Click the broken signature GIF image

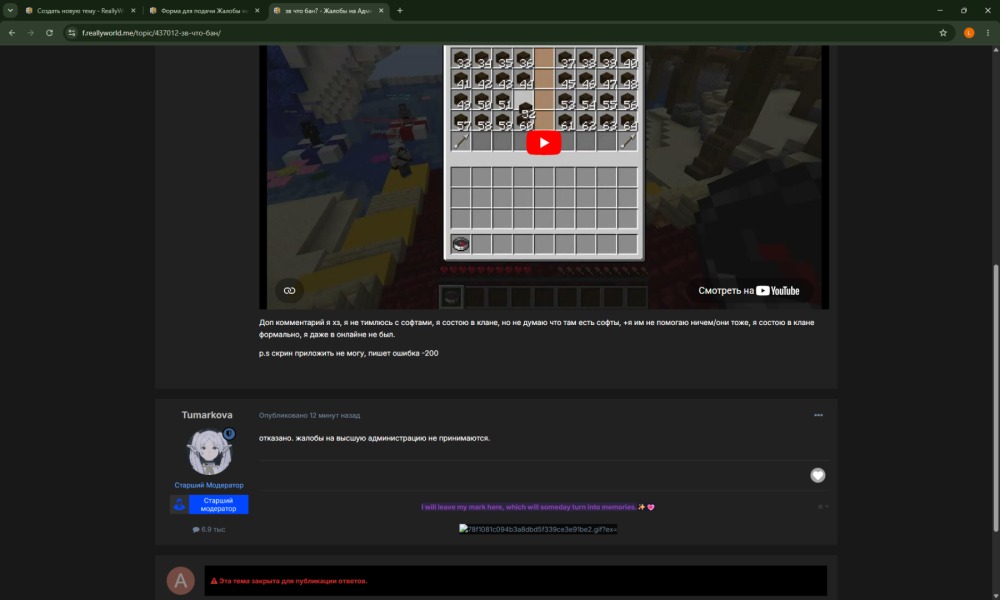(538, 529)
